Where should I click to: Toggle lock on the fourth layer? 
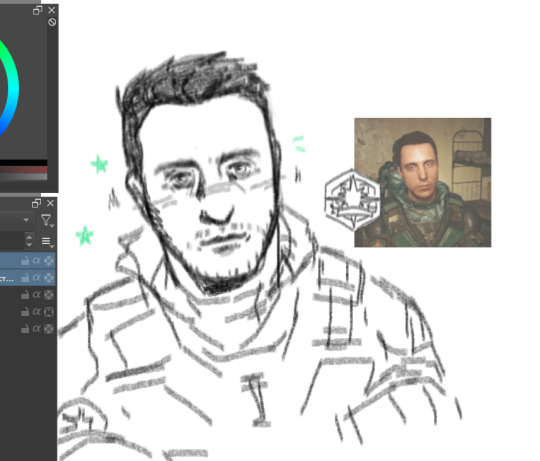[x=25, y=312]
